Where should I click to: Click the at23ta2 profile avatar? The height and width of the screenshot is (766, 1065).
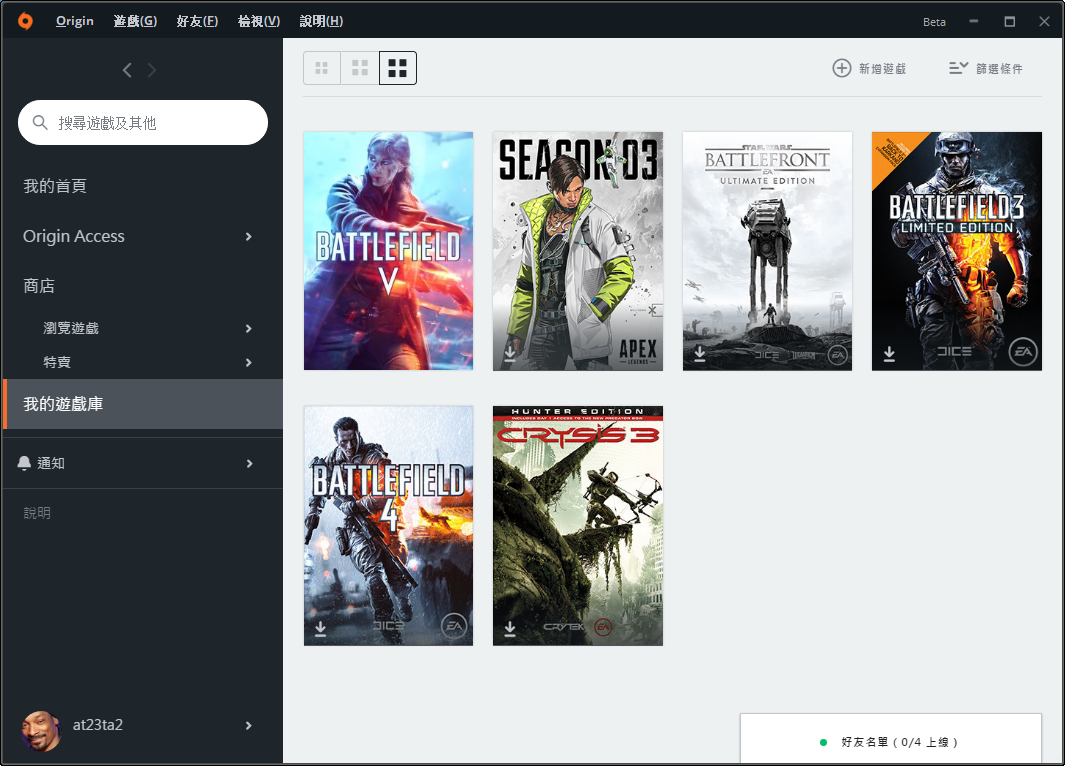[x=41, y=731]
